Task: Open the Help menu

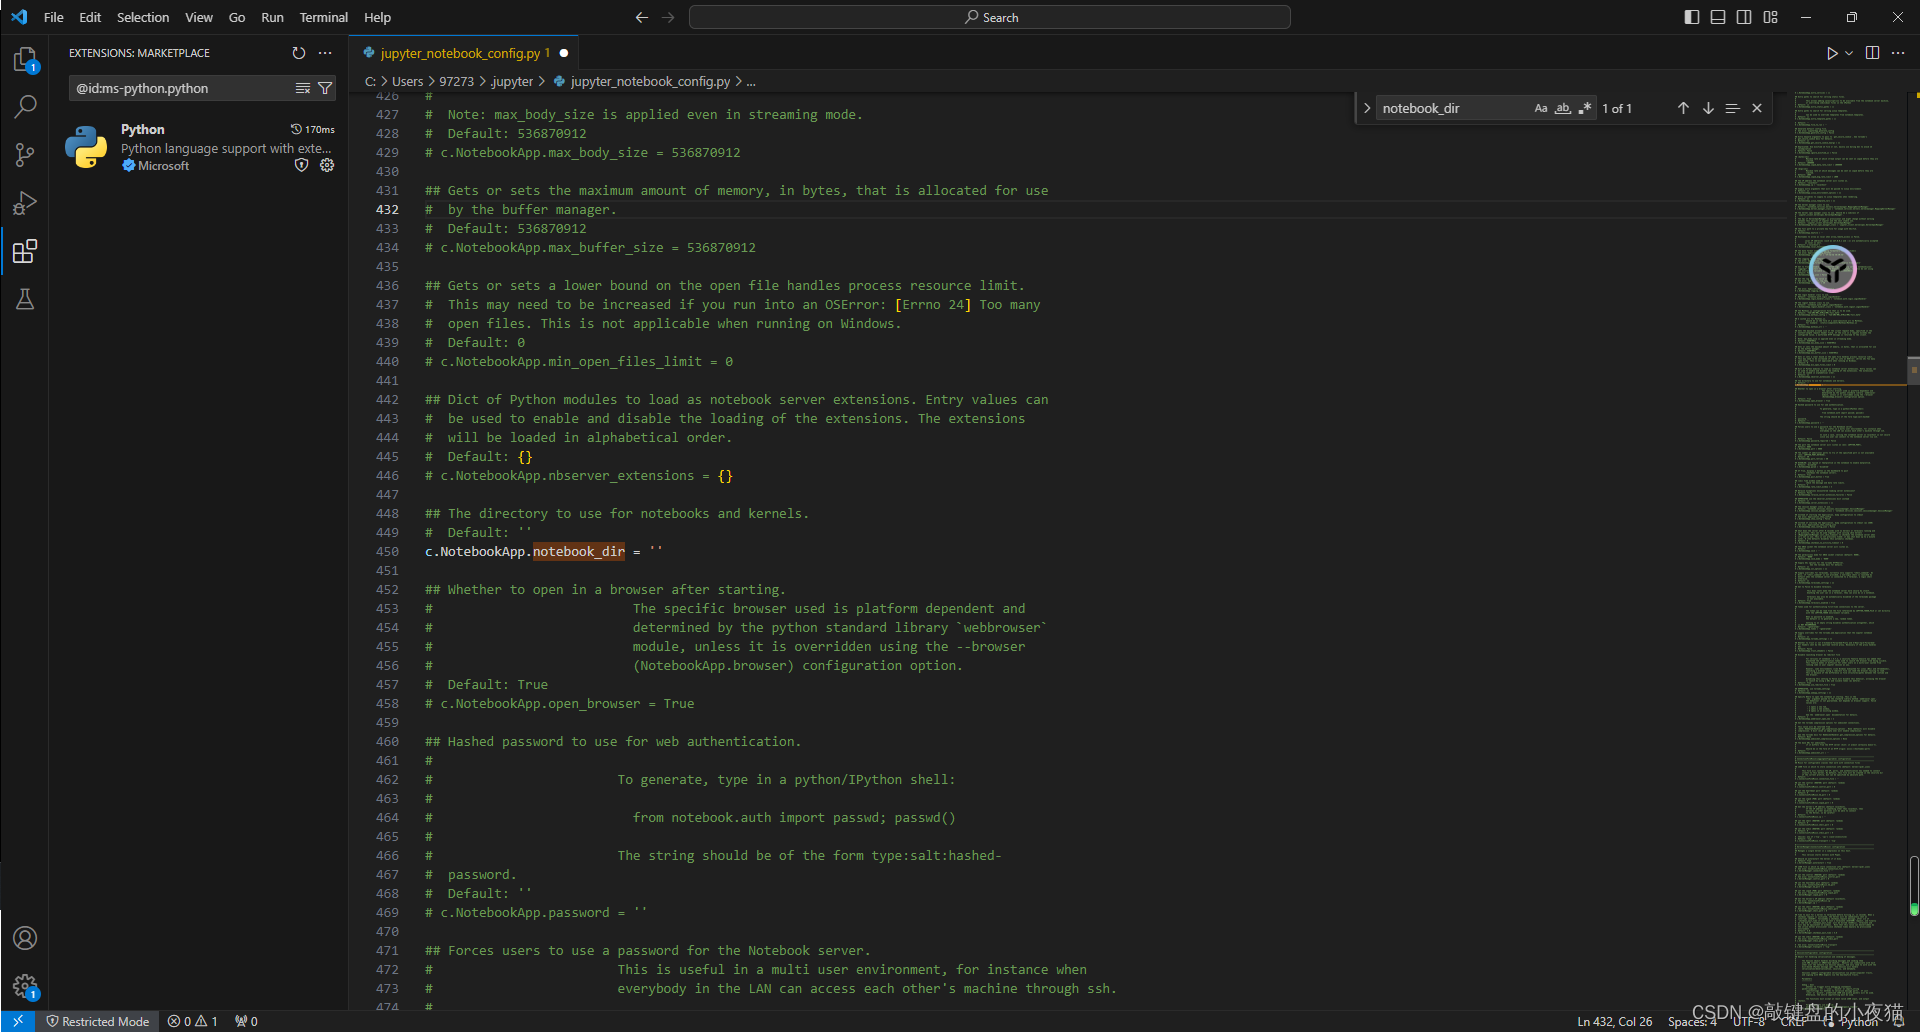Action: click(377, 17)
